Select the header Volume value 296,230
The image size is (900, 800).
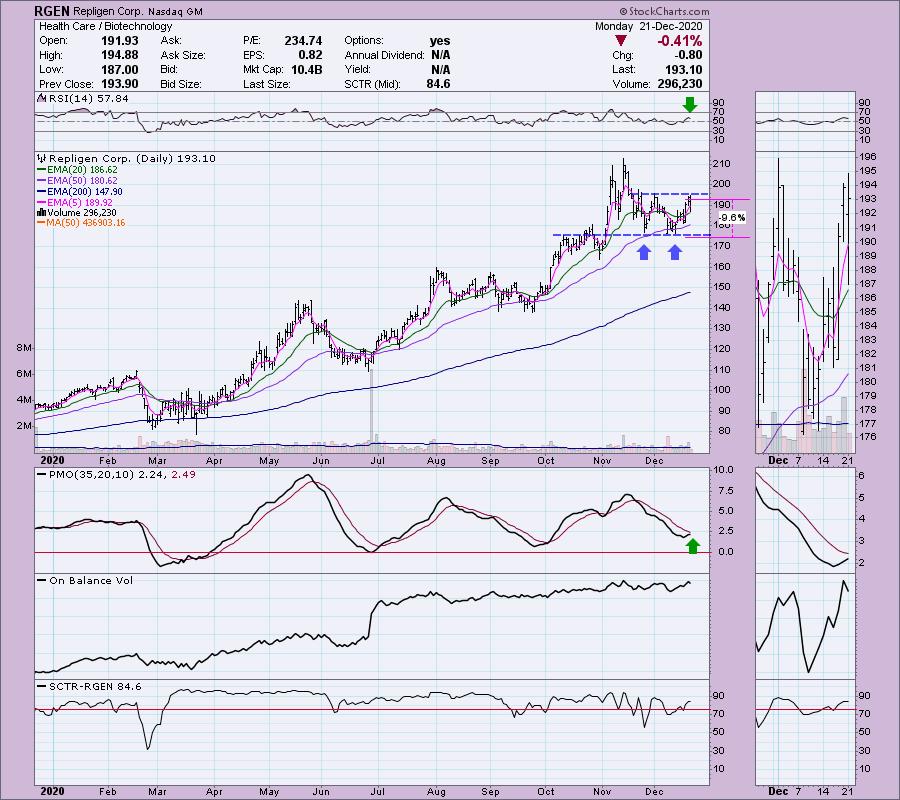tap(680, 84)
